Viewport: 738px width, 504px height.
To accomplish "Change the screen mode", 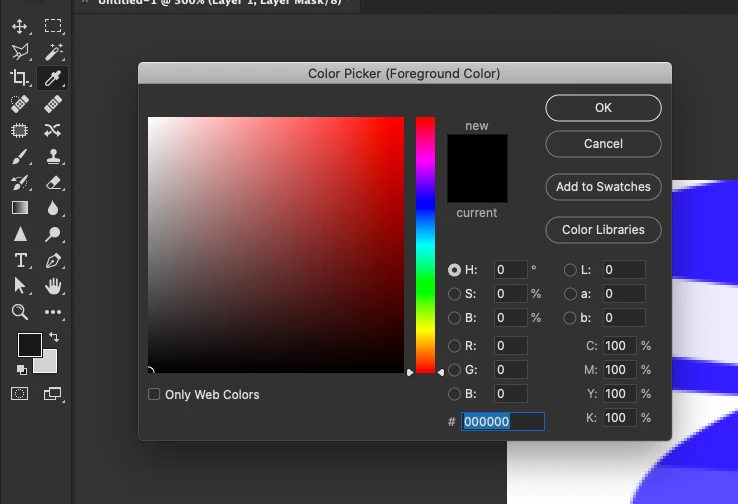I will (52, 393).
